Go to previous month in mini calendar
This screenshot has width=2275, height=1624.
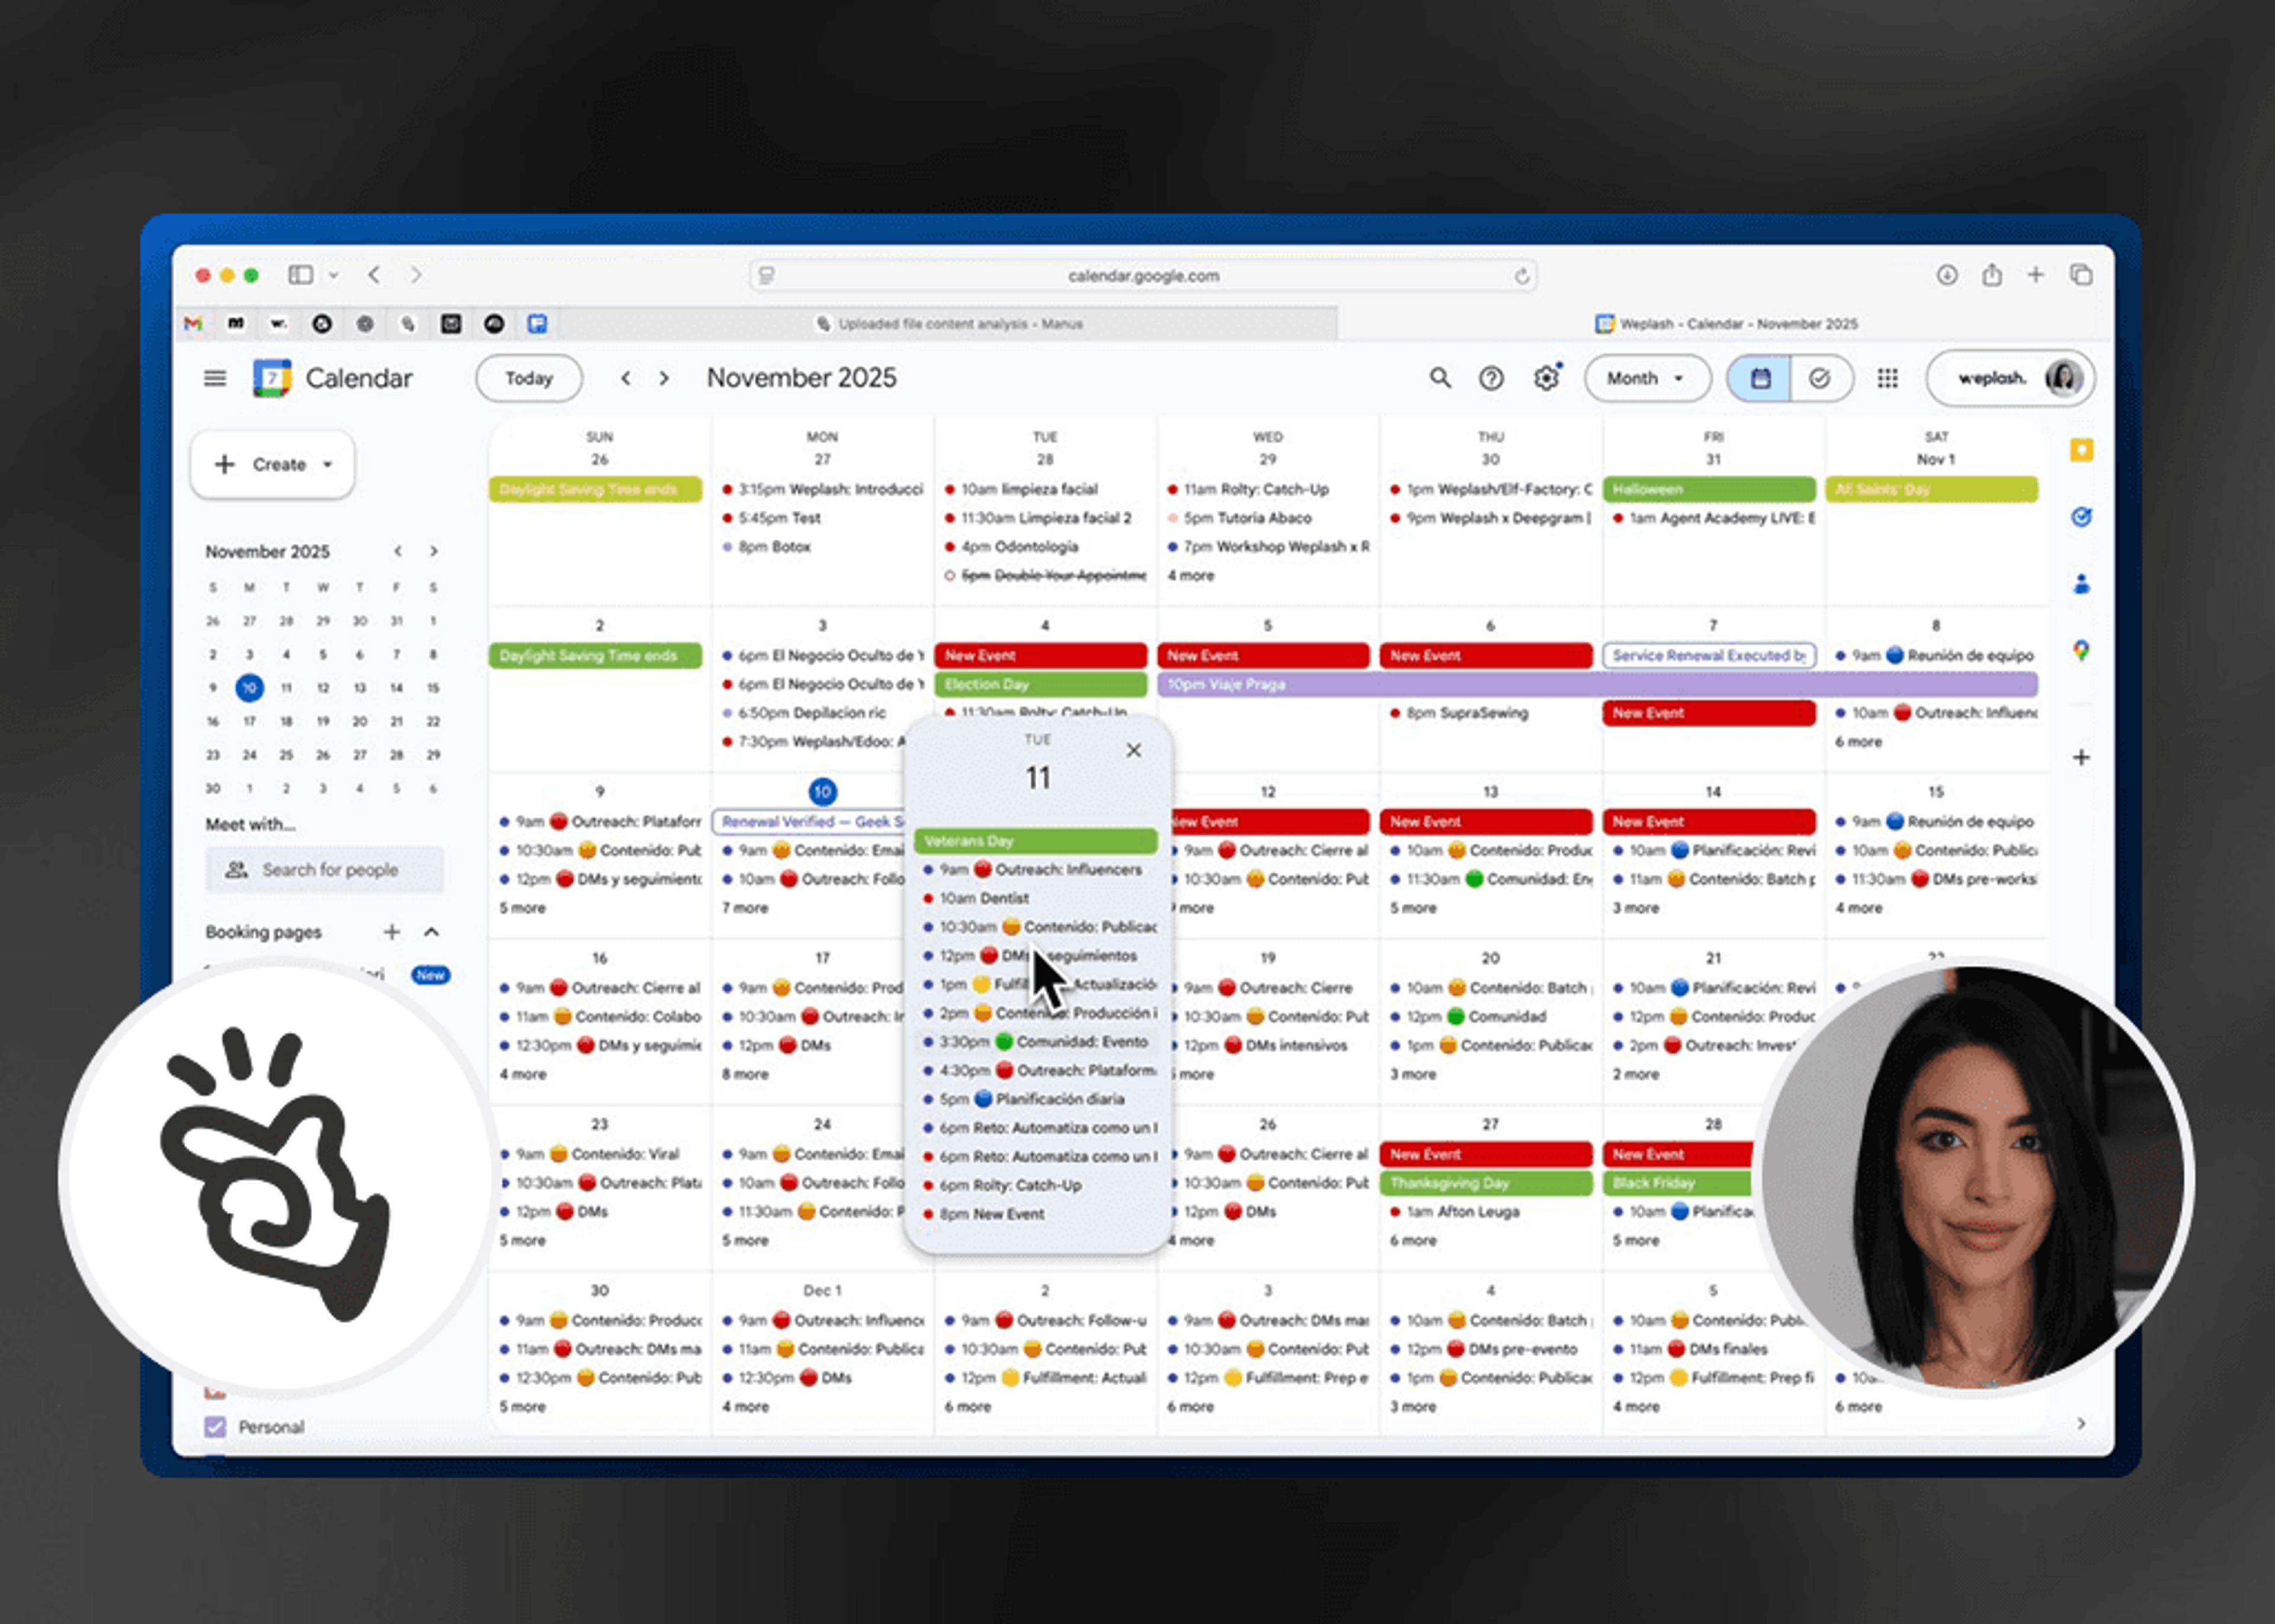pyautogui.click(x=398, y=552)
